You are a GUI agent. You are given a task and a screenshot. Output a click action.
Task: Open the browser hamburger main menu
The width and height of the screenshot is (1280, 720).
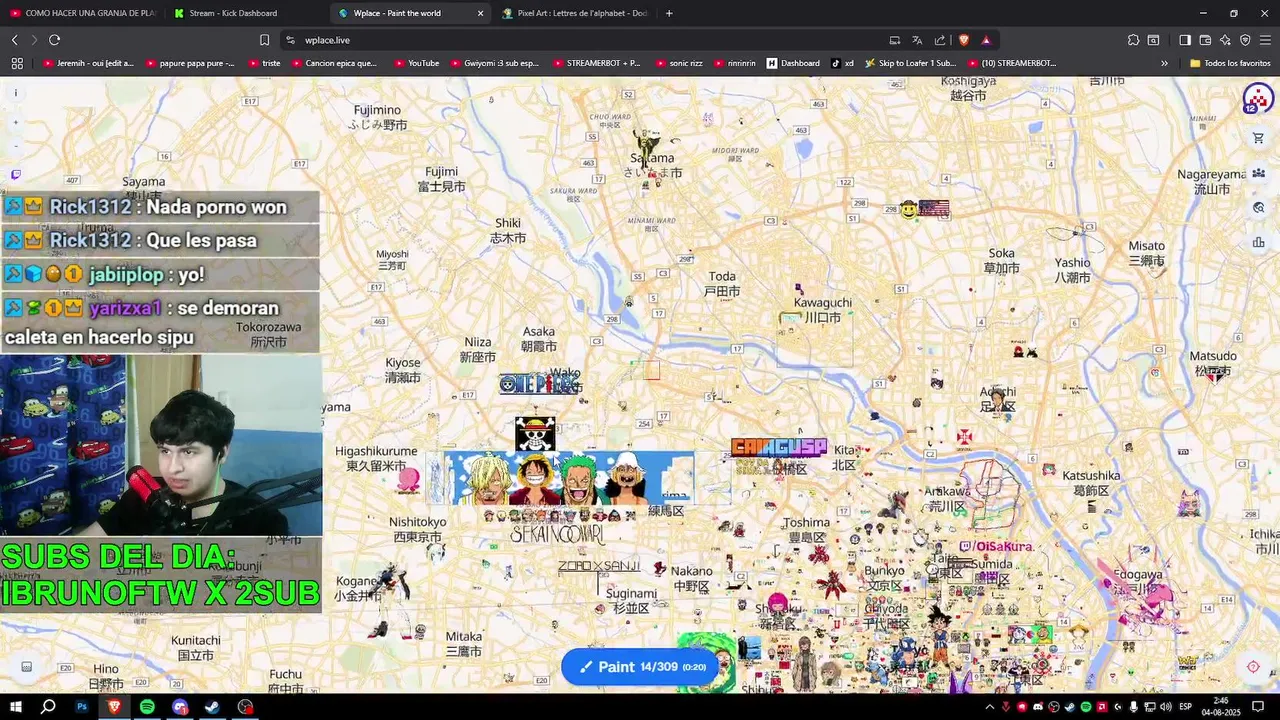coord(1265,40)
